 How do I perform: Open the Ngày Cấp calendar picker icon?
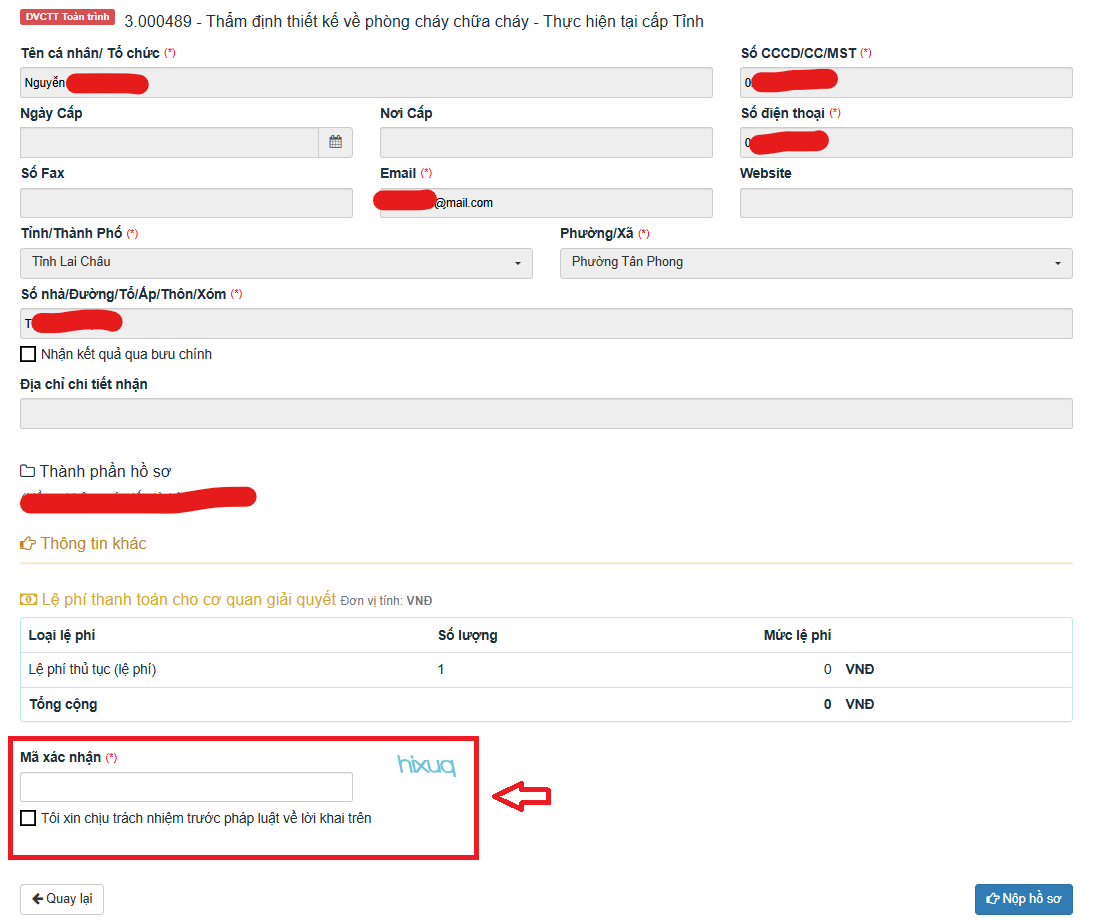tap(336, 143)
